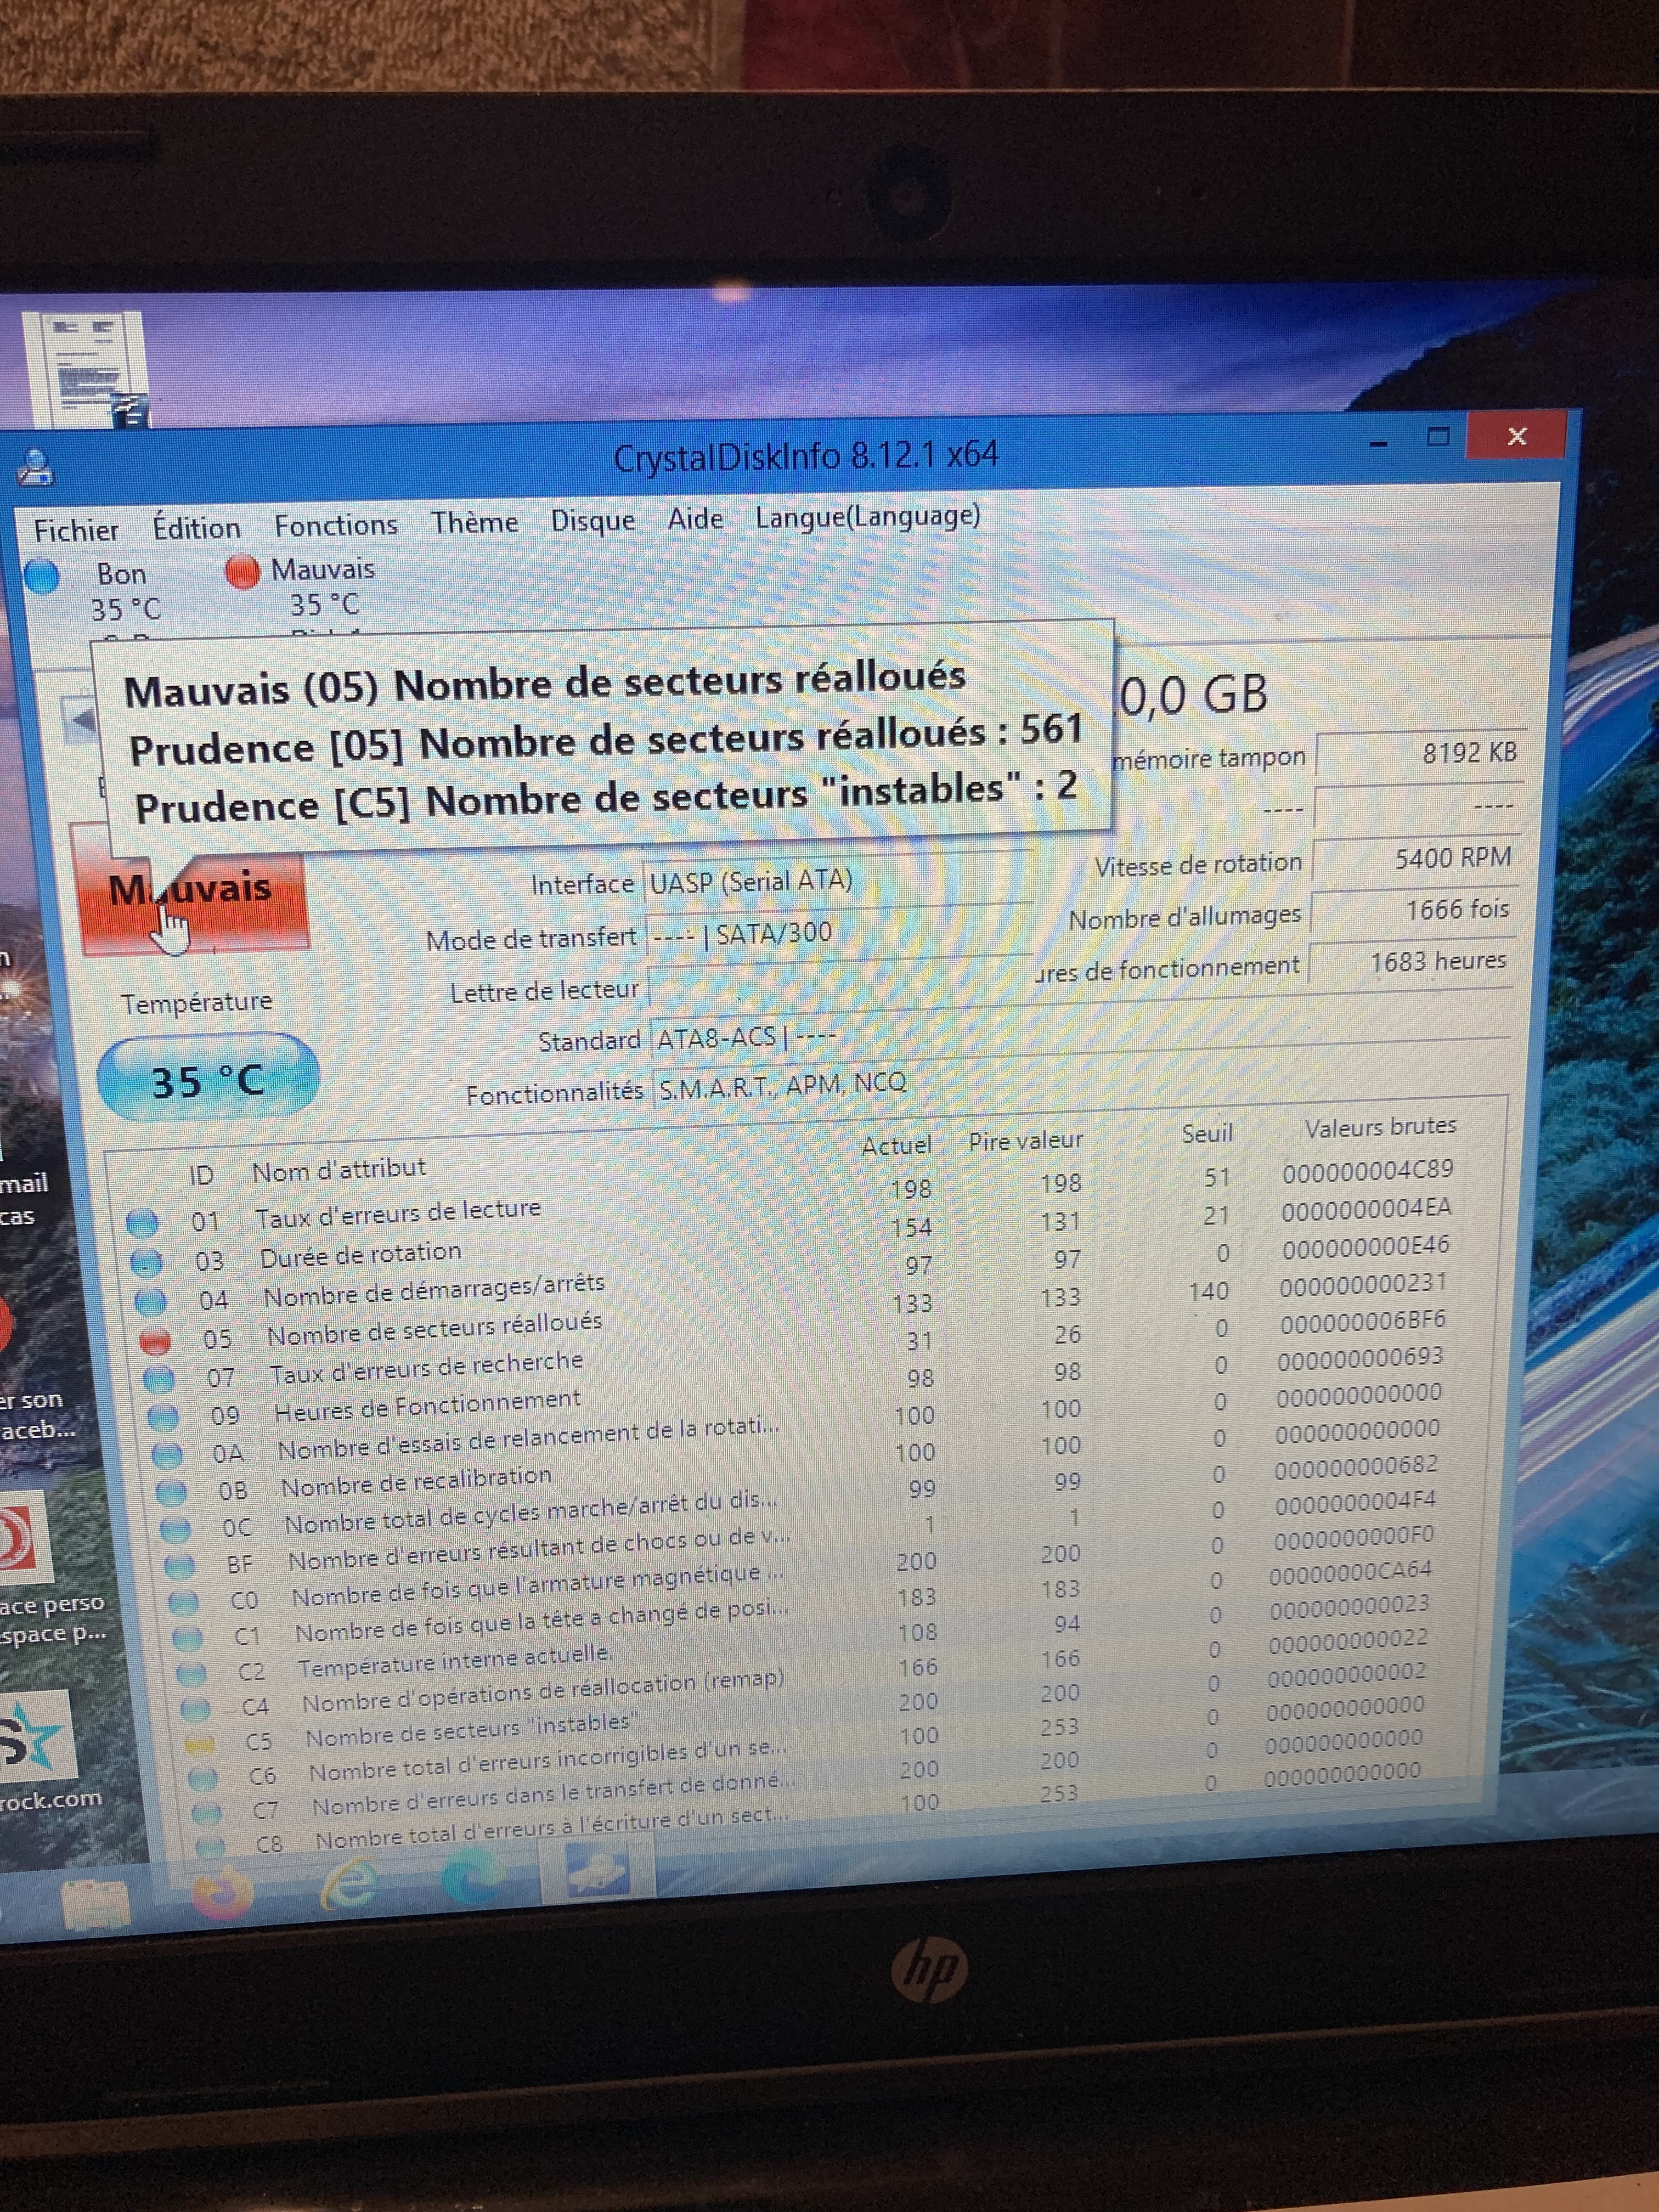Click the power-on hours '1683 heures'
The width and height of the screenshot is (1659, 2212).
click(x=1411, y=962)
